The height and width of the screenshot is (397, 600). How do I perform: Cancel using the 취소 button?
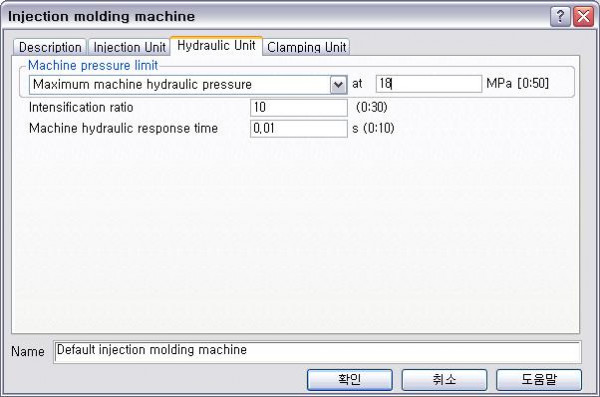444,379
